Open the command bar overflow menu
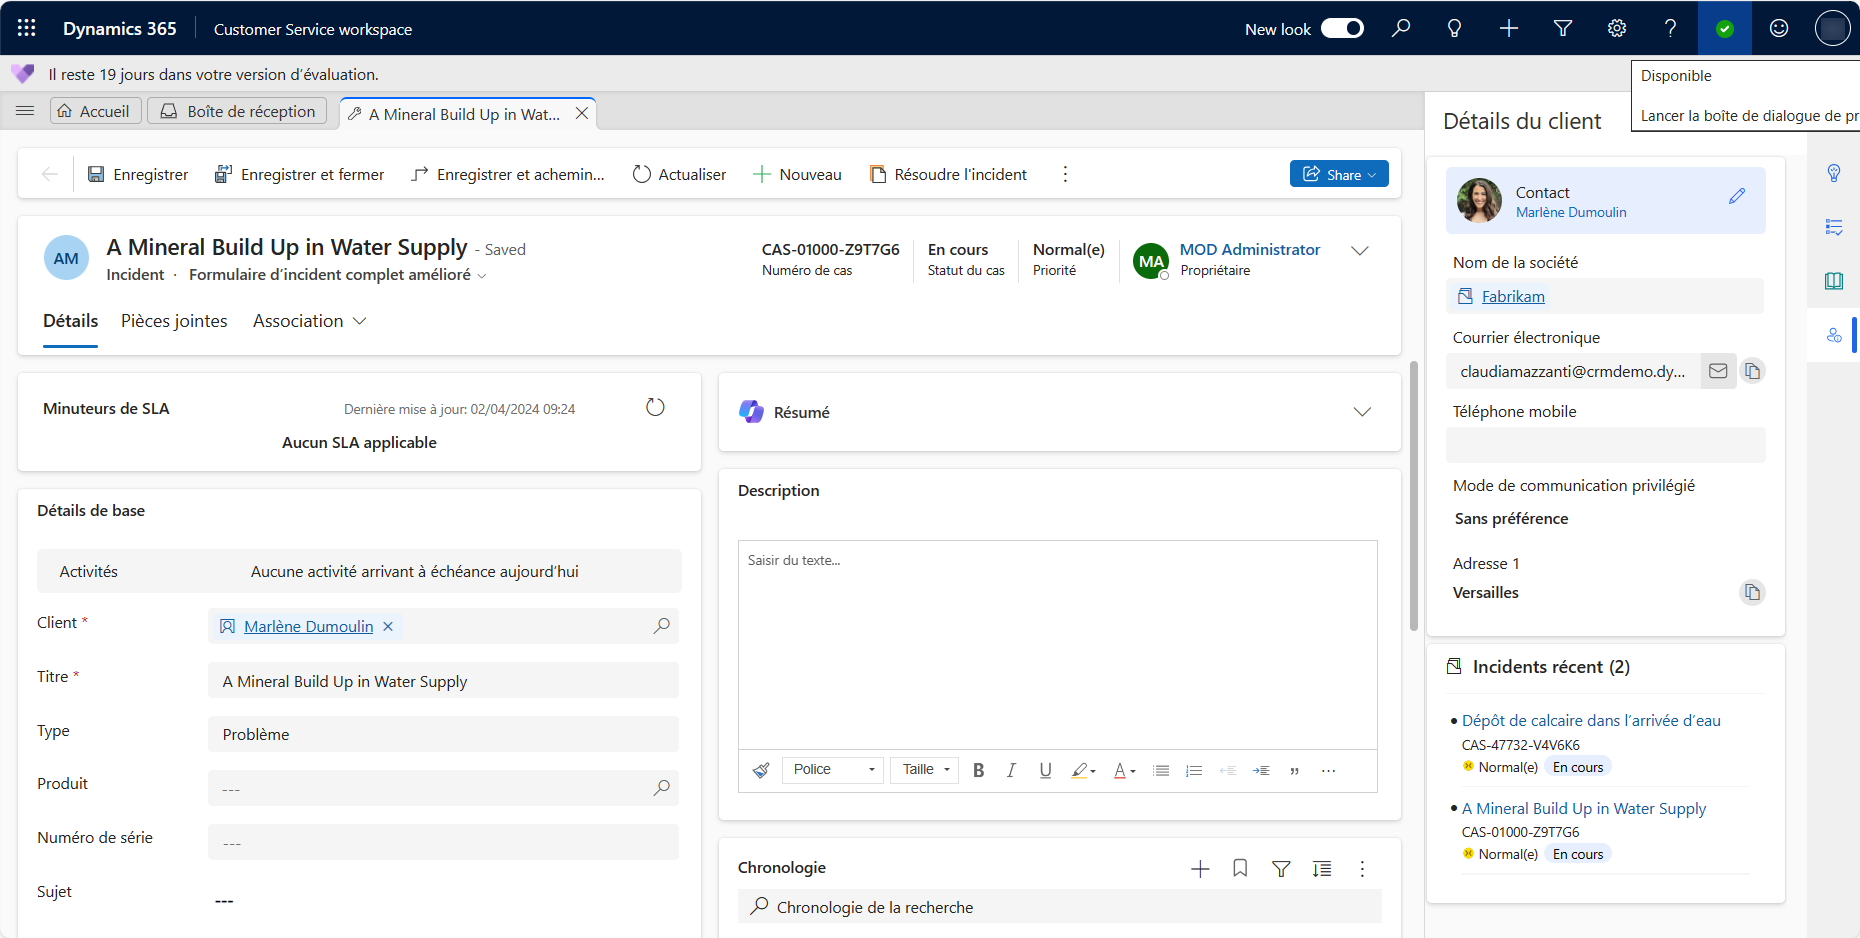 (x=1065, y=174)
